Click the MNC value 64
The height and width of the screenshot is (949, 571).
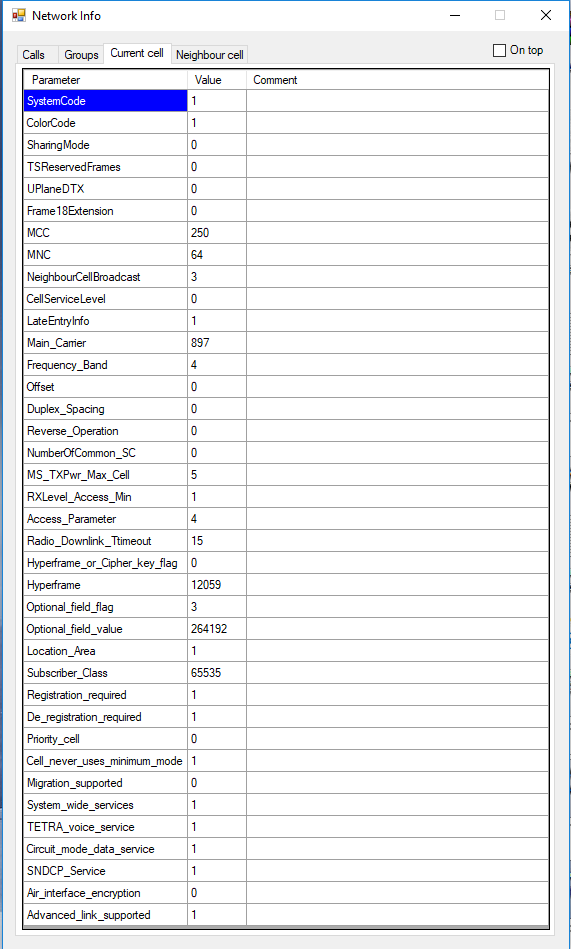[217, 255]
